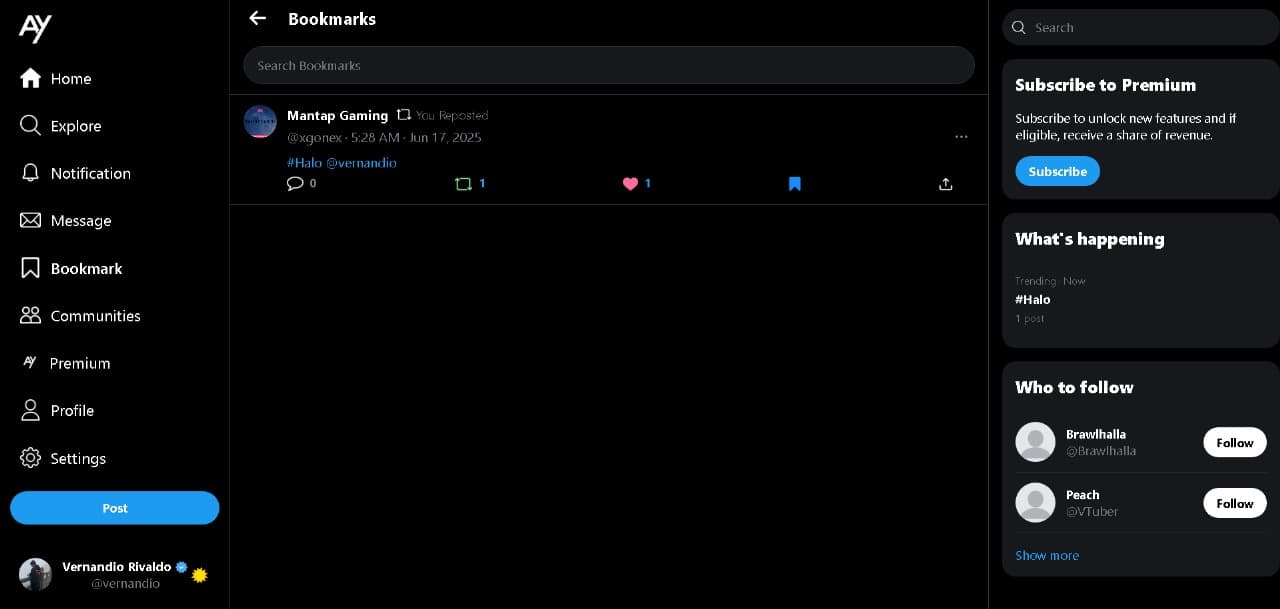Click Subscribe button in Premium panel
Viewport: 1280px width, 609px height.
point(1057,171)
